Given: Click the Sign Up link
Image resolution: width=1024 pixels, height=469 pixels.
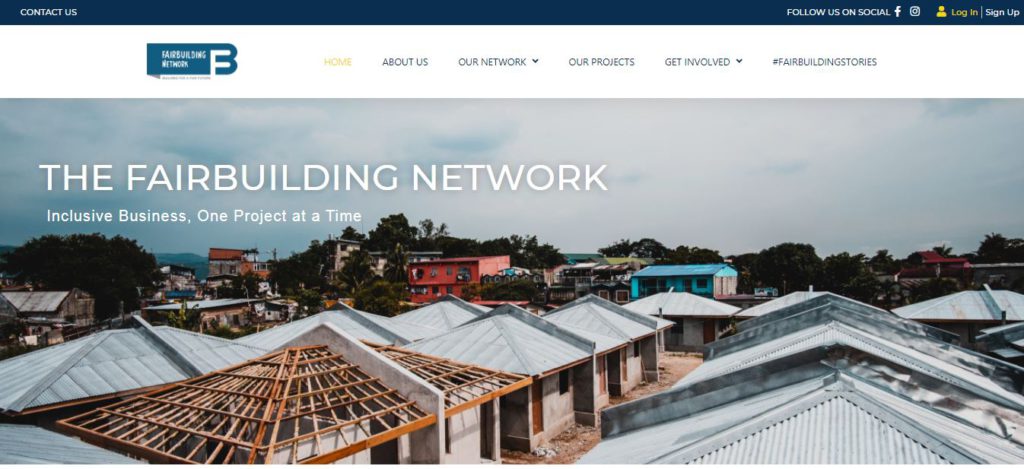Looking at the screenshot, I should pyautogui.click(x=1002, y=12).
